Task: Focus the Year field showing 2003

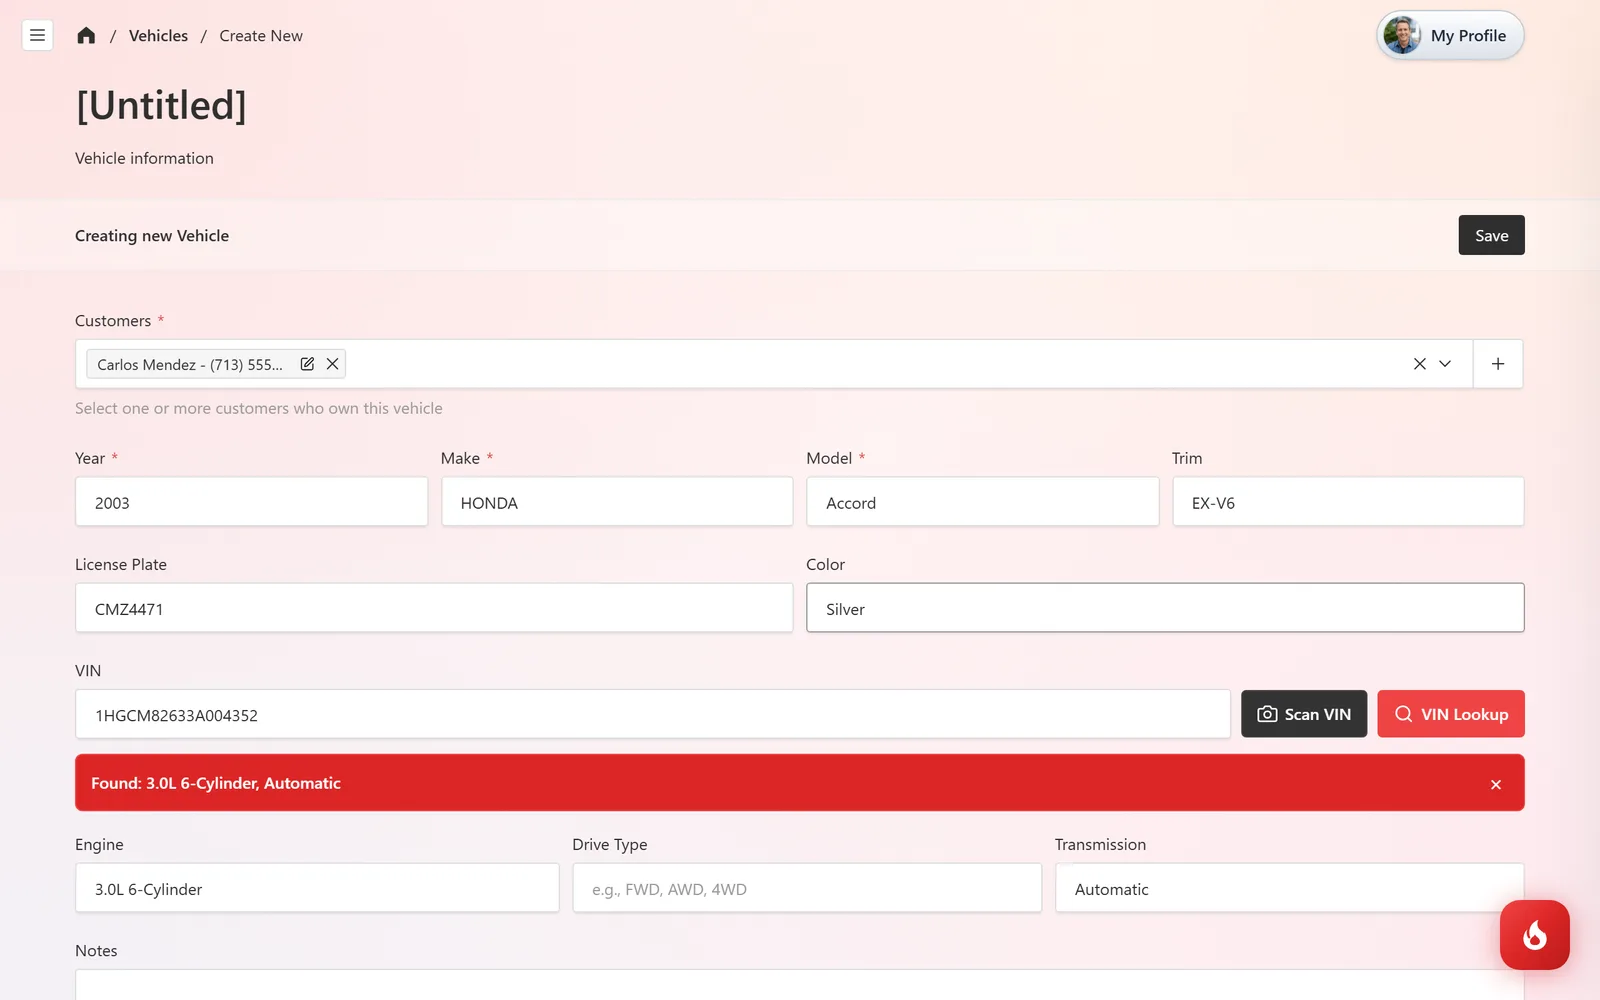Action: (x=251, y=502)
